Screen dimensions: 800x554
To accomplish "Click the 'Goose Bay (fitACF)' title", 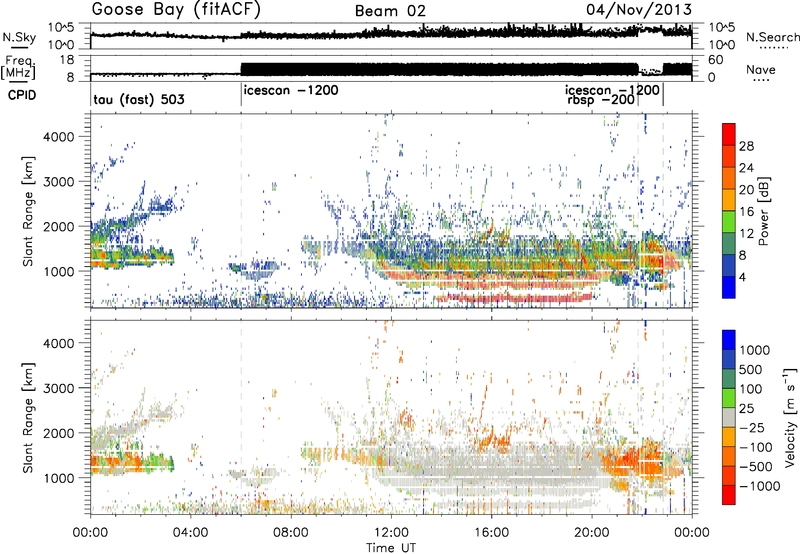I will (x=176, y=10).
